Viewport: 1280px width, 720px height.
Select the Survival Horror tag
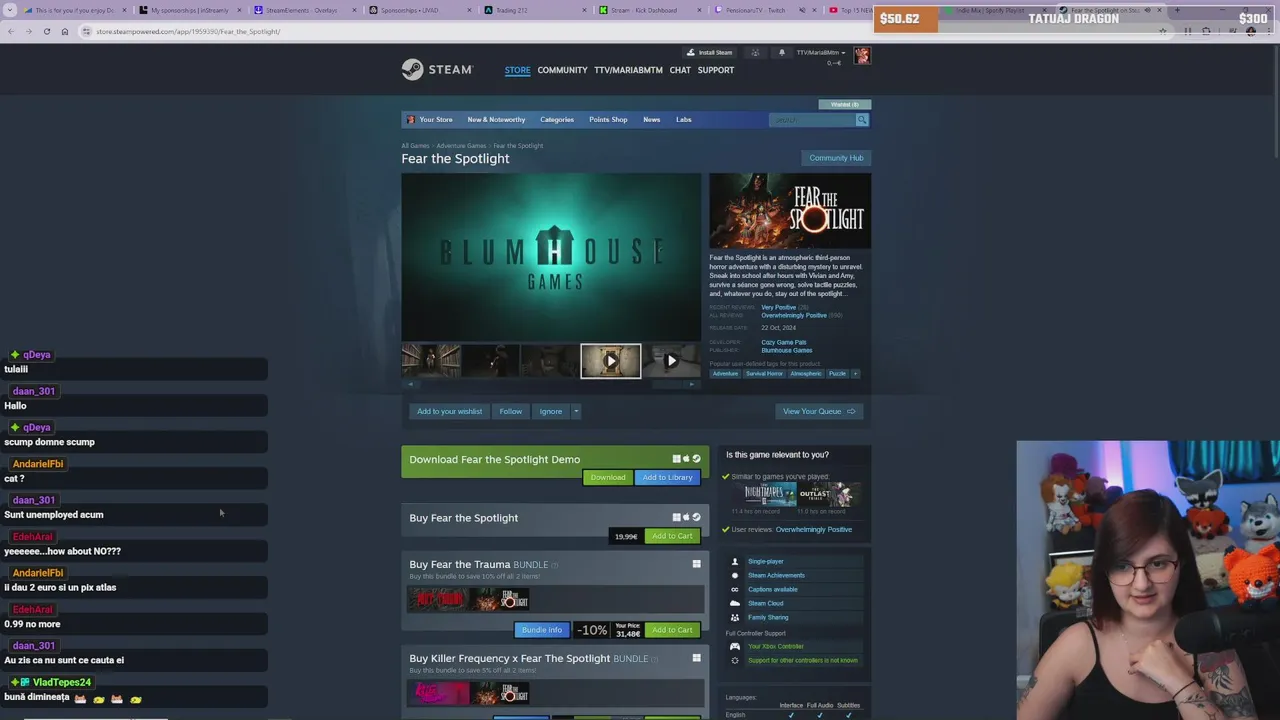(x=764, y=374)
